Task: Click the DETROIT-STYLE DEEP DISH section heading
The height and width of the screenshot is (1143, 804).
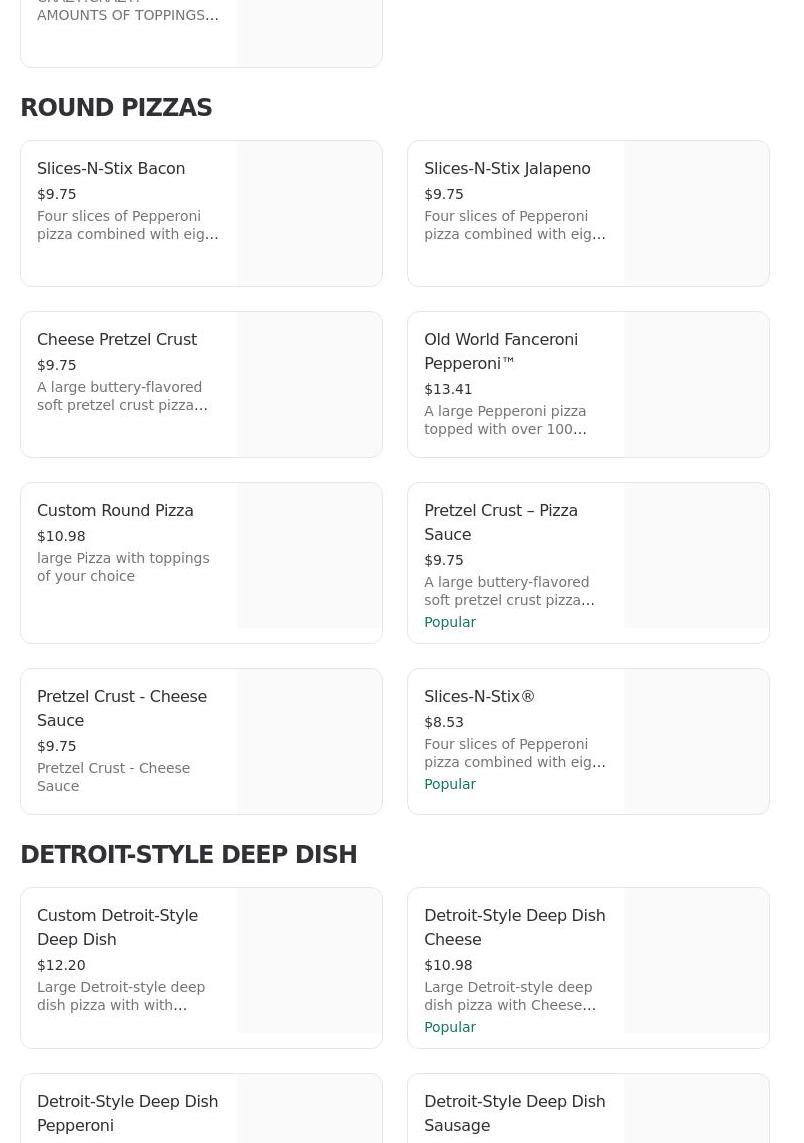Action: pyautogui.click(x=188, y=855)
